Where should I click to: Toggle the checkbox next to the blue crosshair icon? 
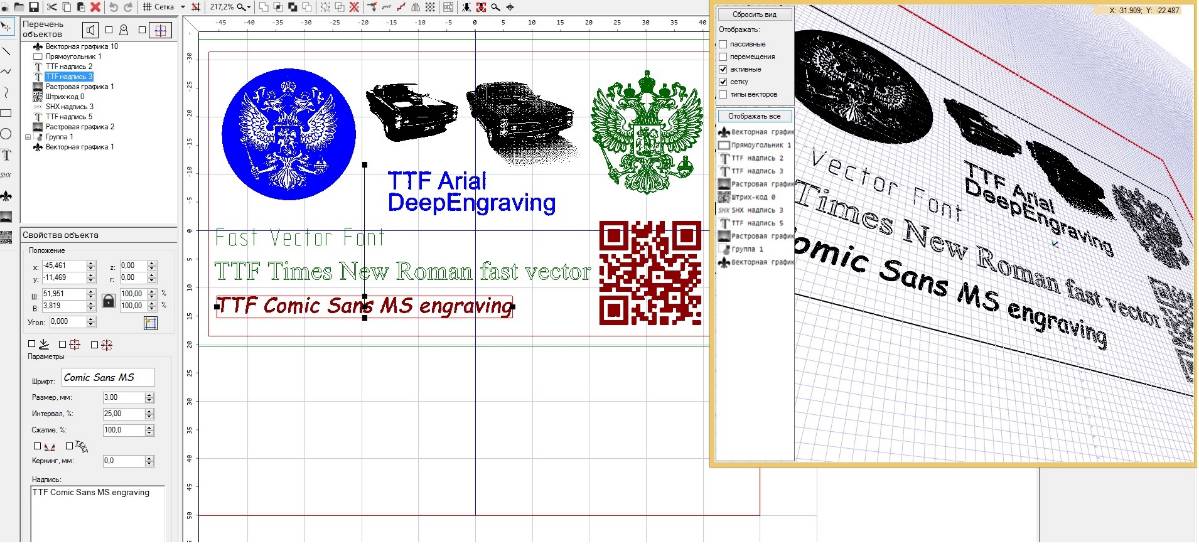point(142,30)
